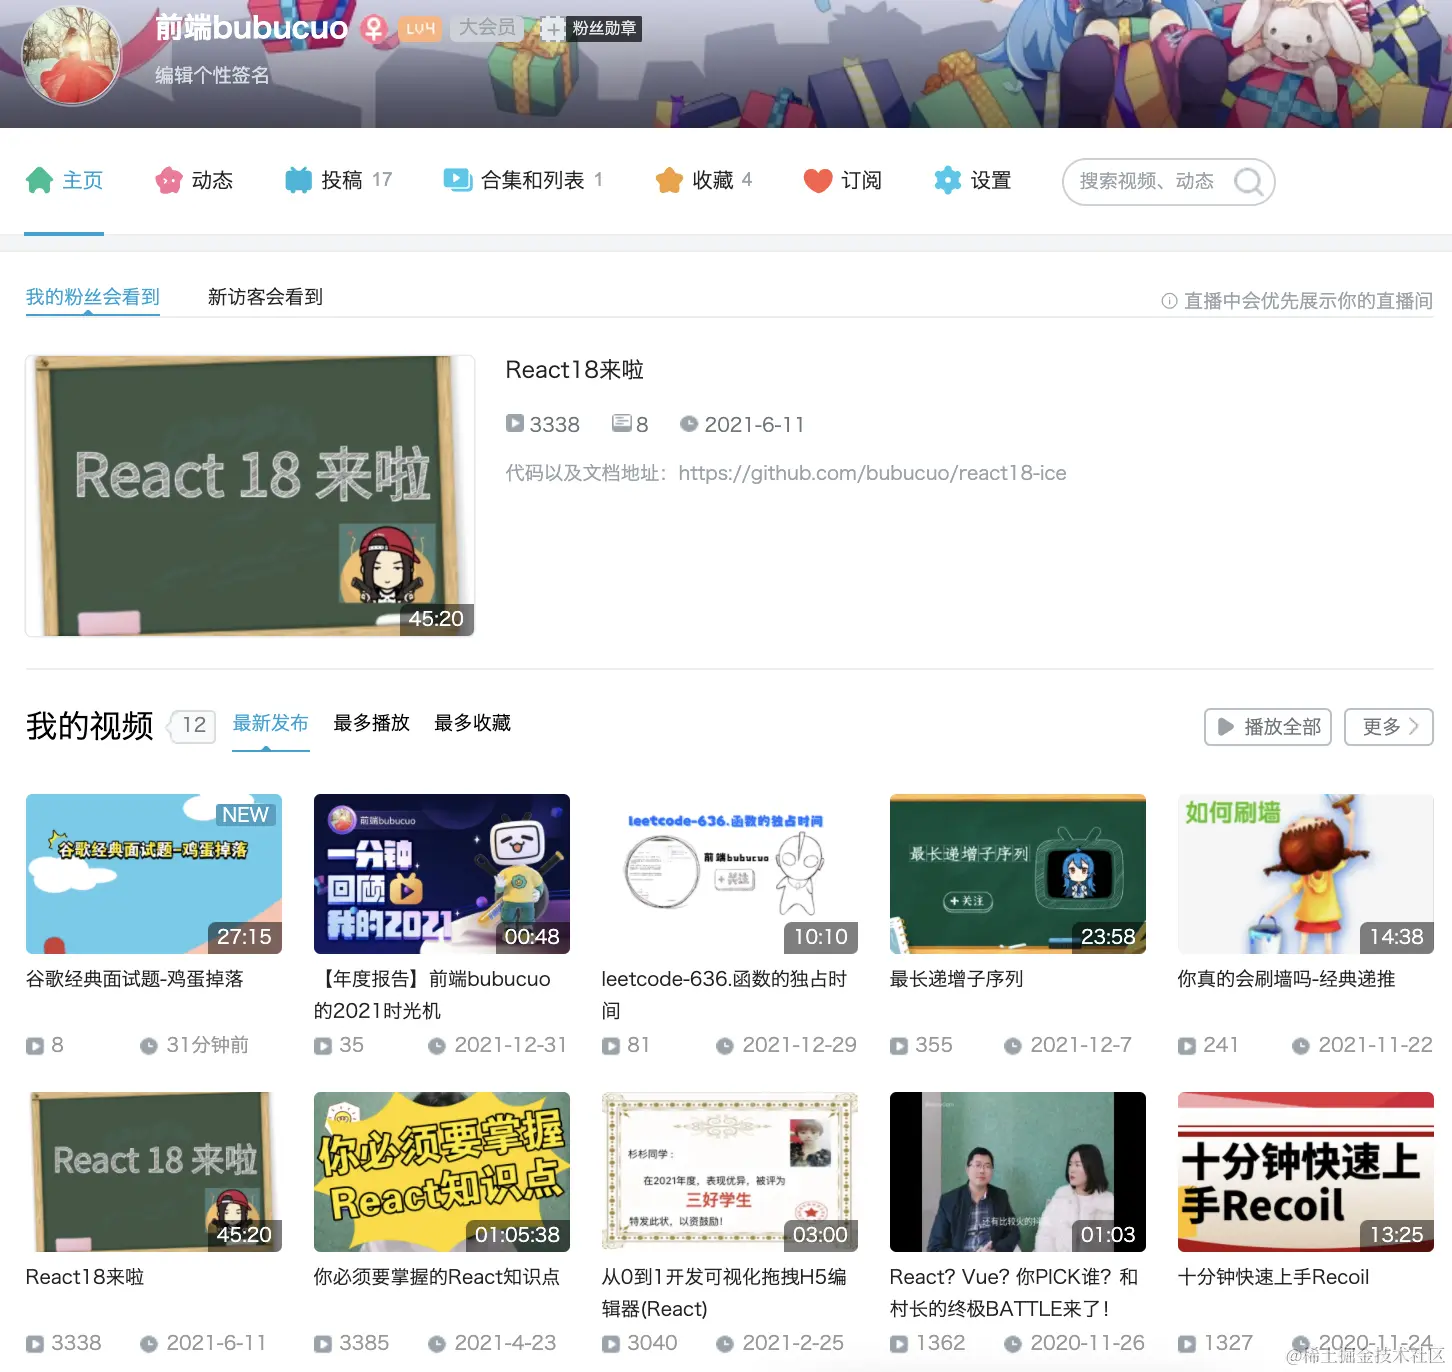Click title 你必须要掌握的React知识点
The image size is (1452, 1372).
pyautogui.click(x=437, y=1277)
